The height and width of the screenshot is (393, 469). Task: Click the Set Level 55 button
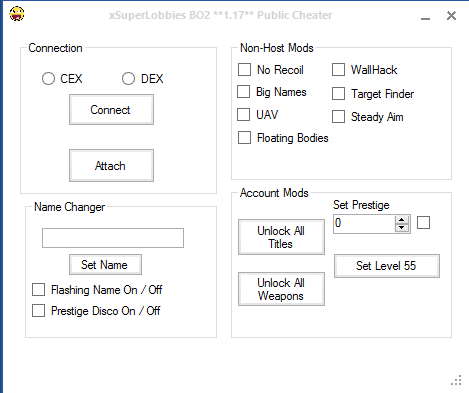pos(387,266)
